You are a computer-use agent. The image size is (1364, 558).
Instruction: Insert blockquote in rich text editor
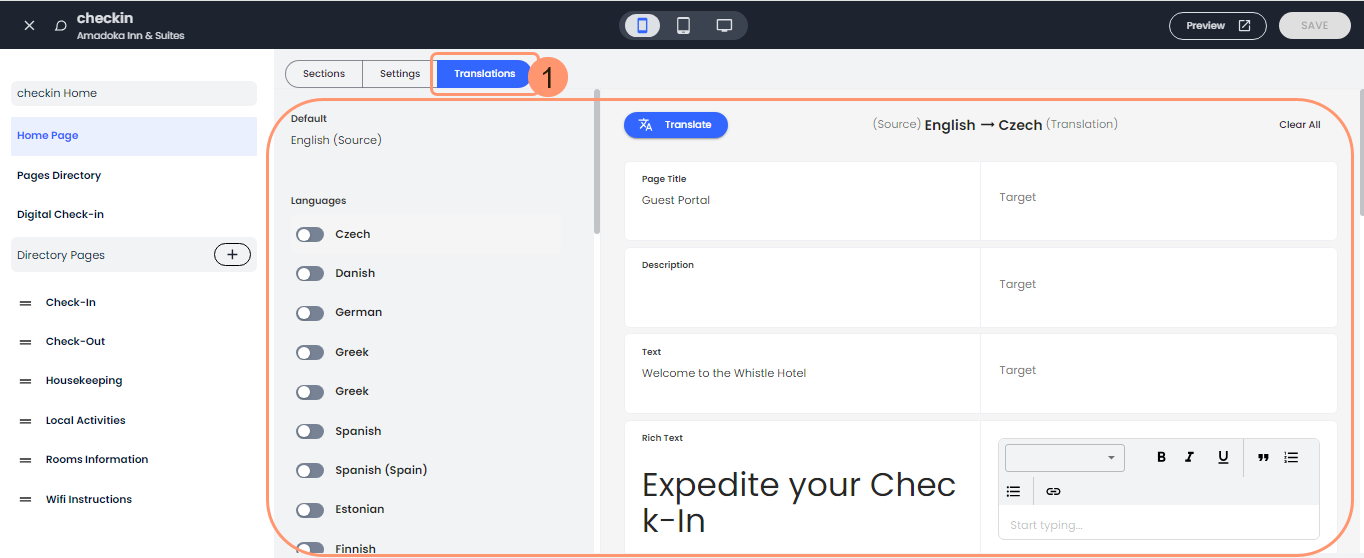[x=1263, y=457]
